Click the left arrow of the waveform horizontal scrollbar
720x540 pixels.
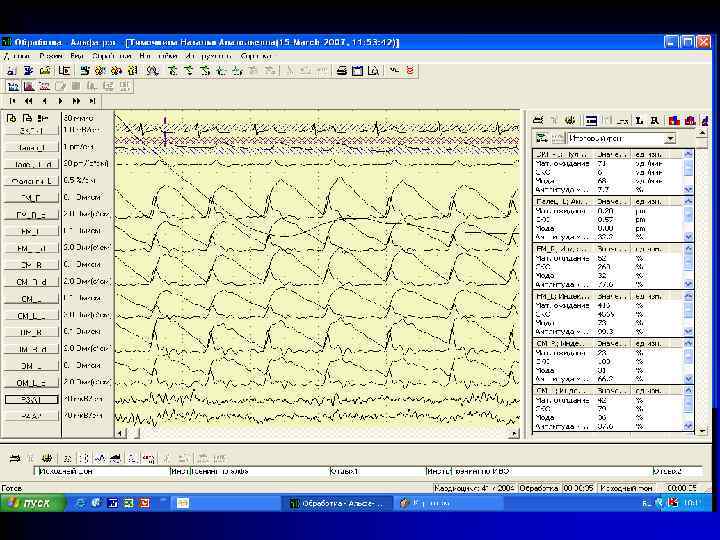click(119, 434)
